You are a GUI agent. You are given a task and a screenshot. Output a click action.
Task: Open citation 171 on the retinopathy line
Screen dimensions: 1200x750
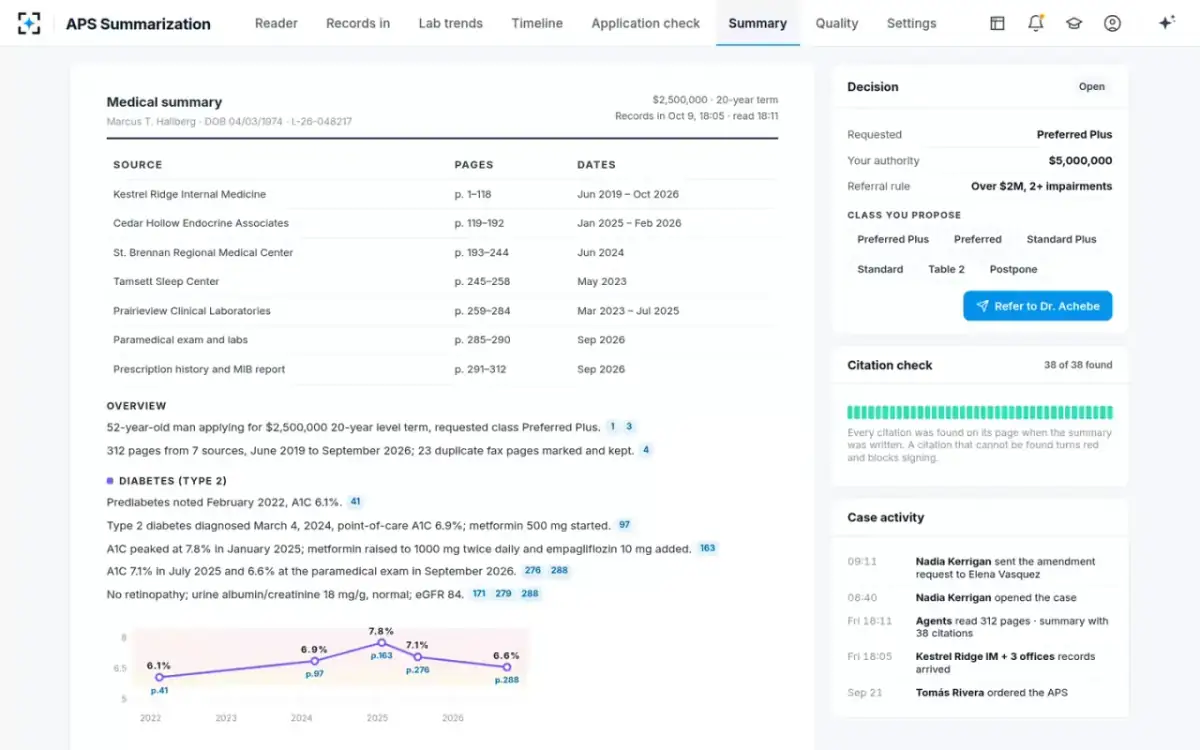[479, 594]
